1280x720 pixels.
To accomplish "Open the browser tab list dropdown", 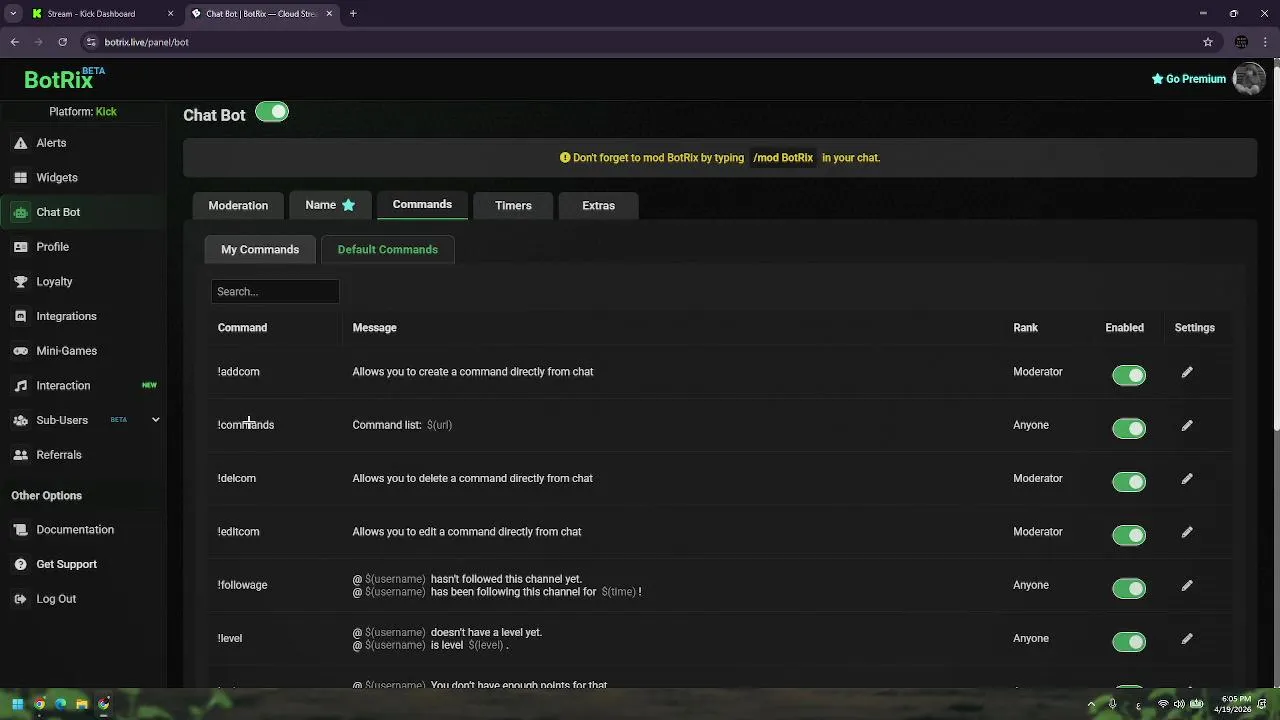I will [13, 14].
